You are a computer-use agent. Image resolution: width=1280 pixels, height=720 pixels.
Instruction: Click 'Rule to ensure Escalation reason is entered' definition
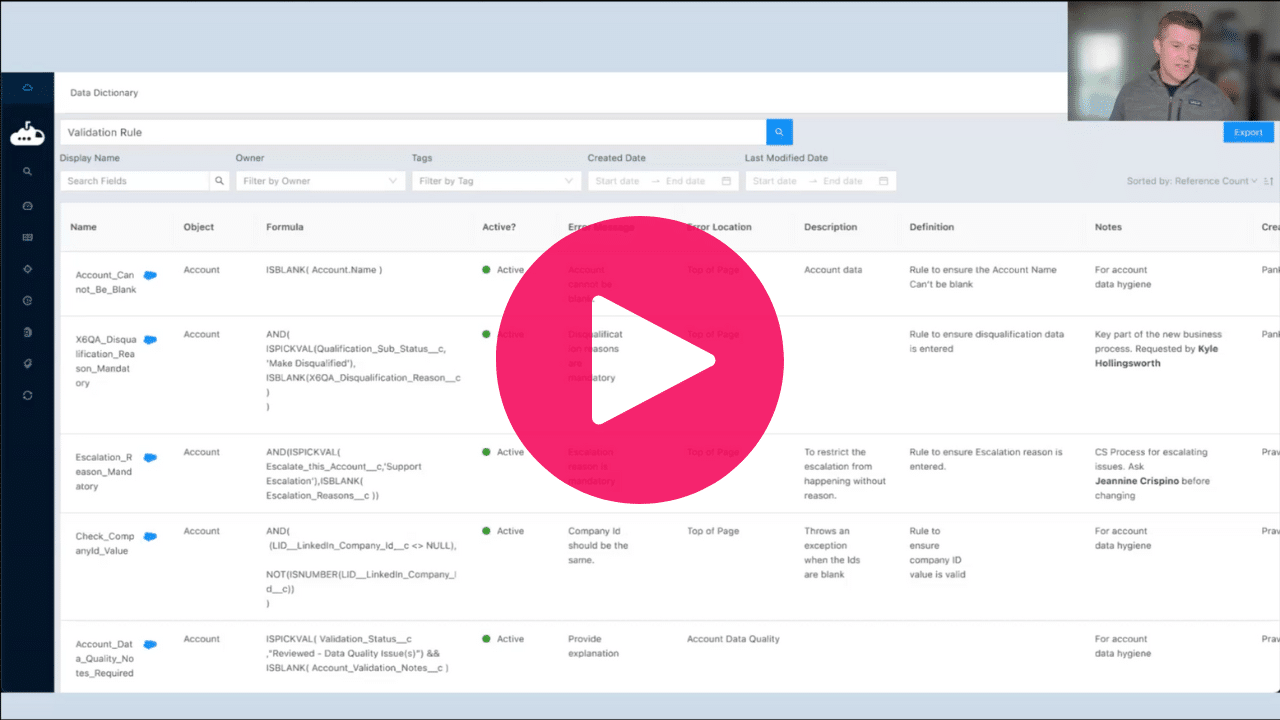(986, 459)
